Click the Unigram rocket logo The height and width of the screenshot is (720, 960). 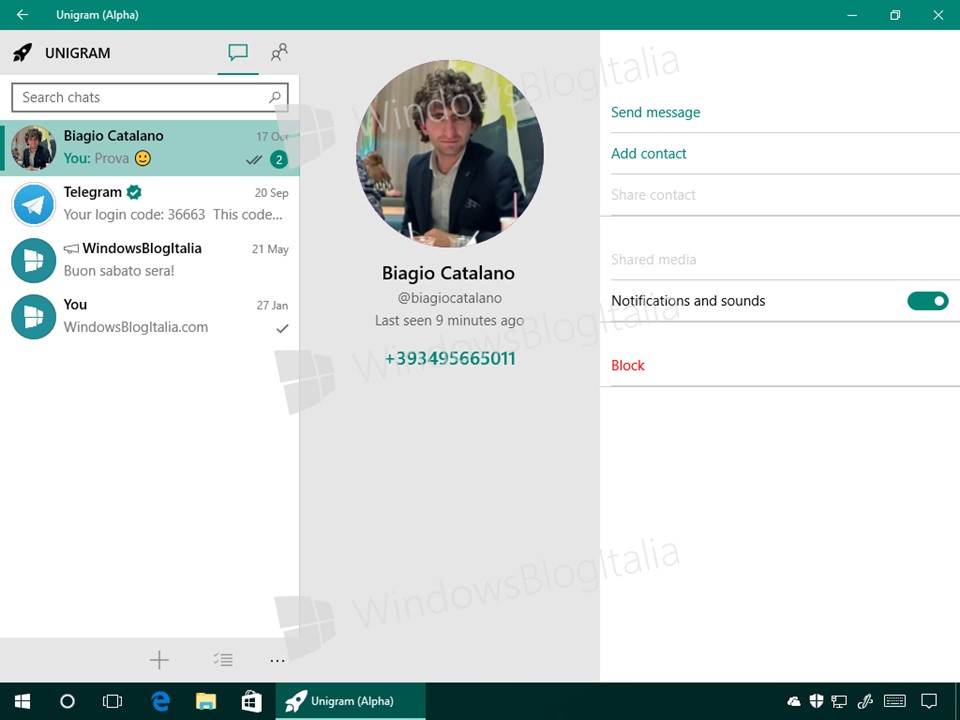pyautogui.click(x=23, y=53)
